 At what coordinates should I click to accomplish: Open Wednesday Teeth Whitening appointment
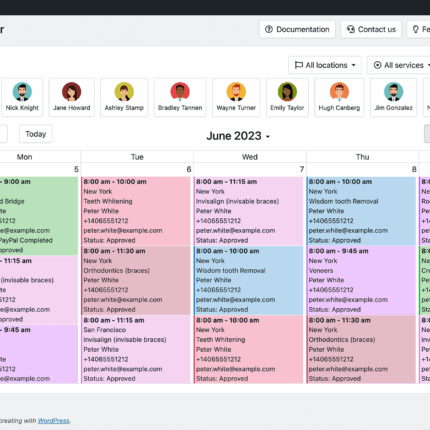[x=249, y=349]
